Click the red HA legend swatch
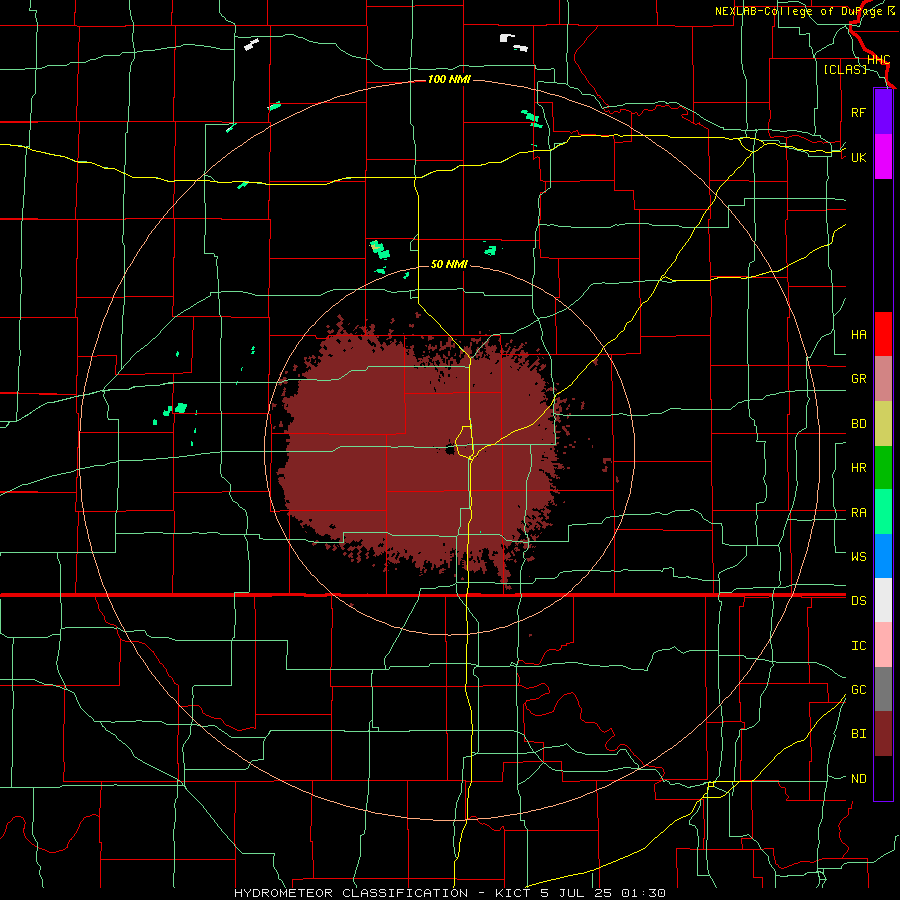900x900 pixels. pyautogui.click(x=883, y=334)
